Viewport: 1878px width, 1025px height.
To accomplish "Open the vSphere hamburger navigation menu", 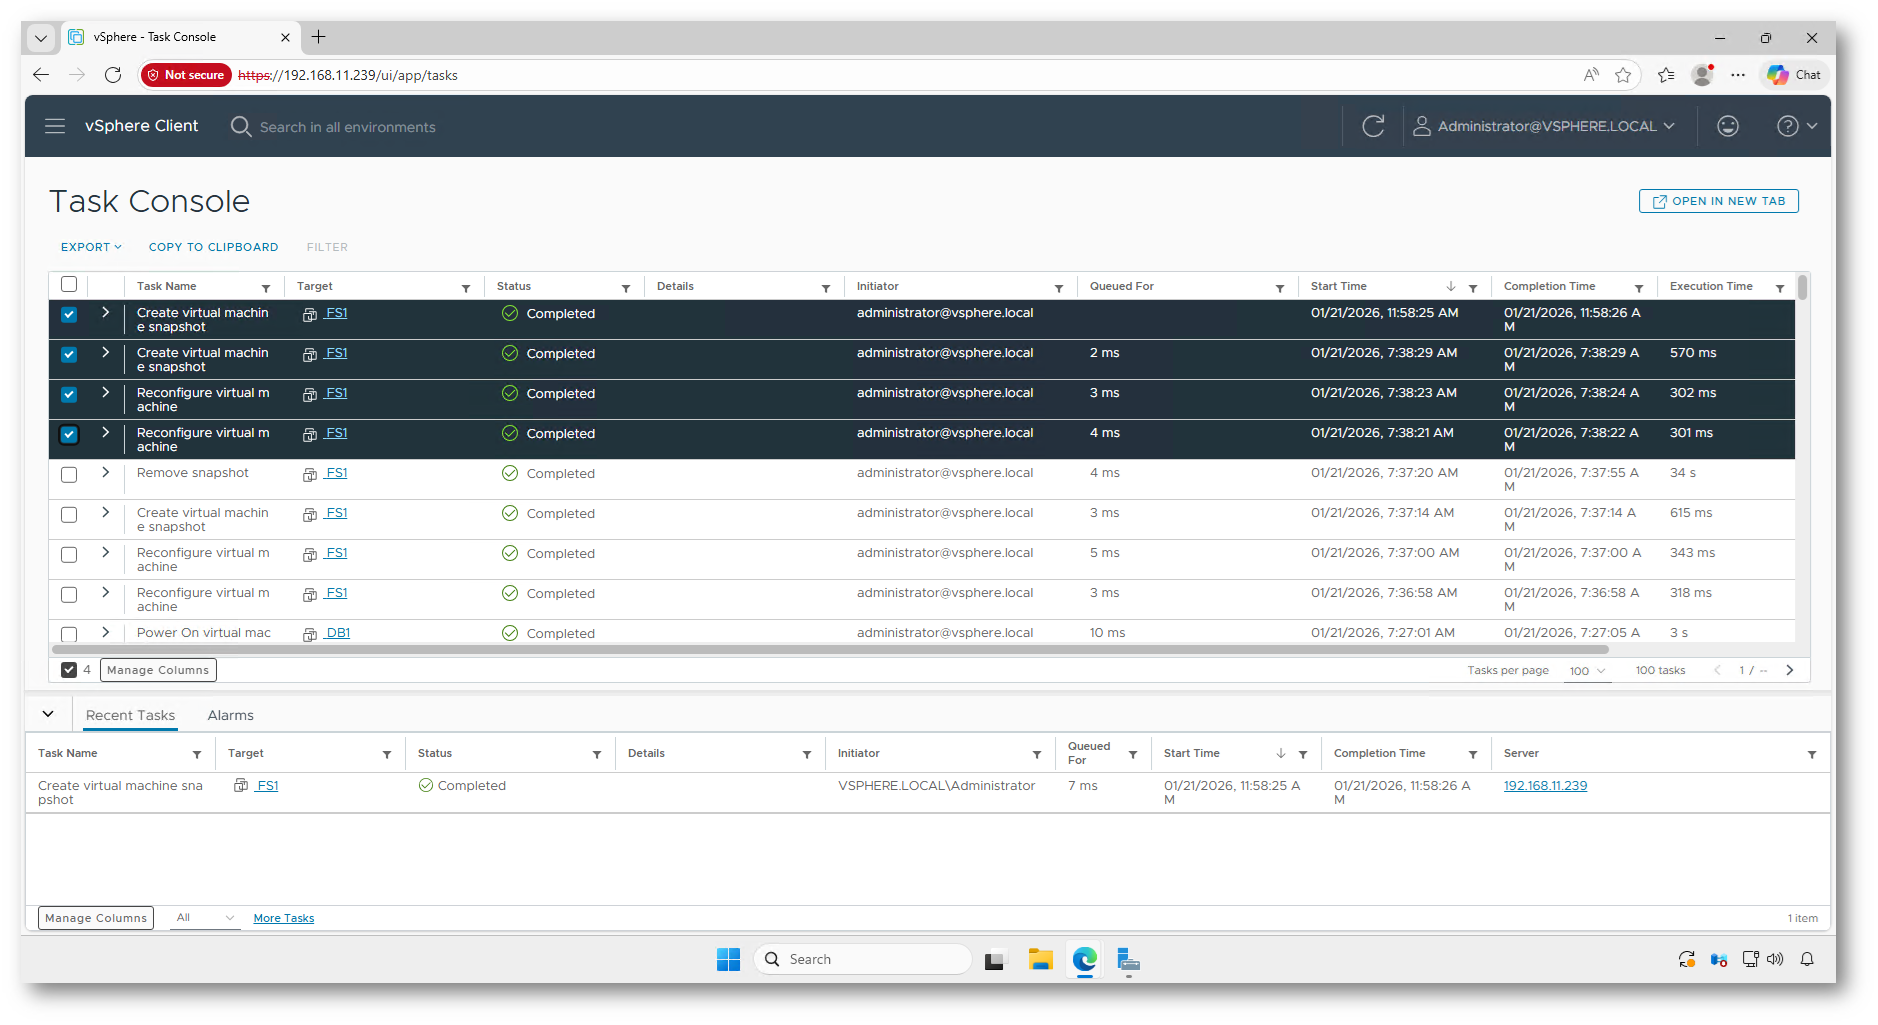I will pos(55,126).
